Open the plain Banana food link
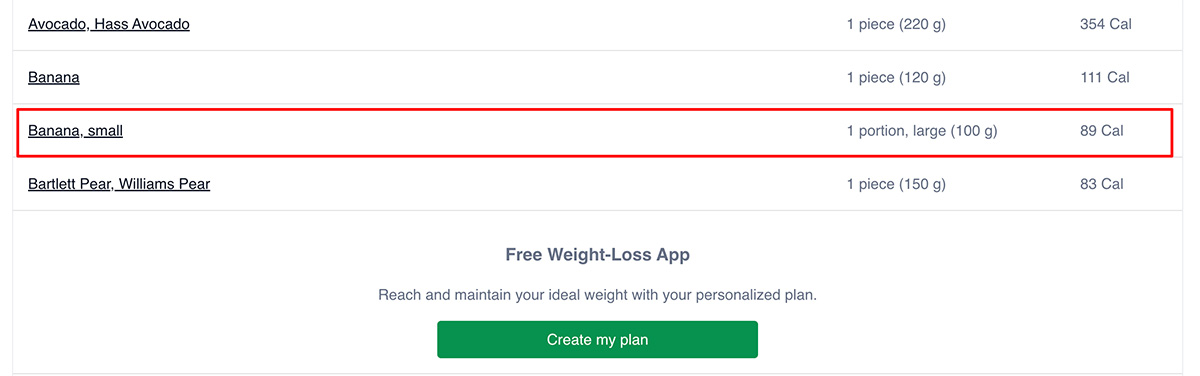Screen dimensions: 1200x376 tap(54, 77)
